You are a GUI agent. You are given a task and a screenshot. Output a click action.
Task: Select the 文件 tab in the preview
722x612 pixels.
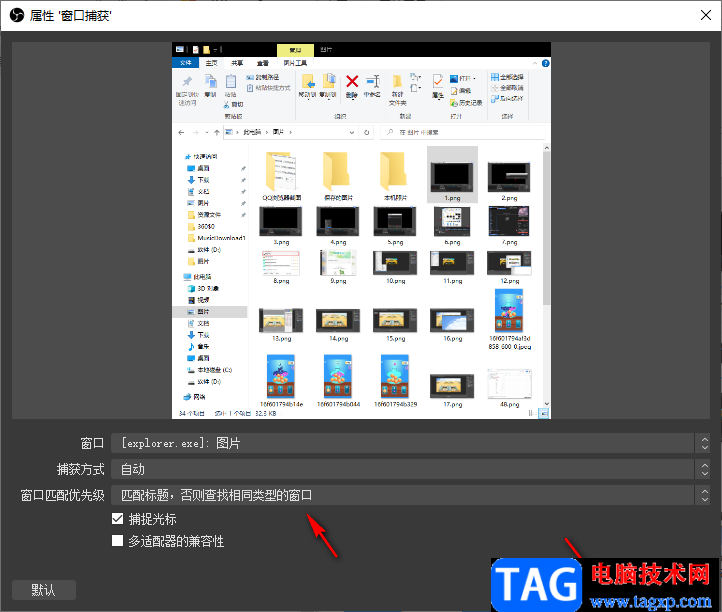[186, 63]
